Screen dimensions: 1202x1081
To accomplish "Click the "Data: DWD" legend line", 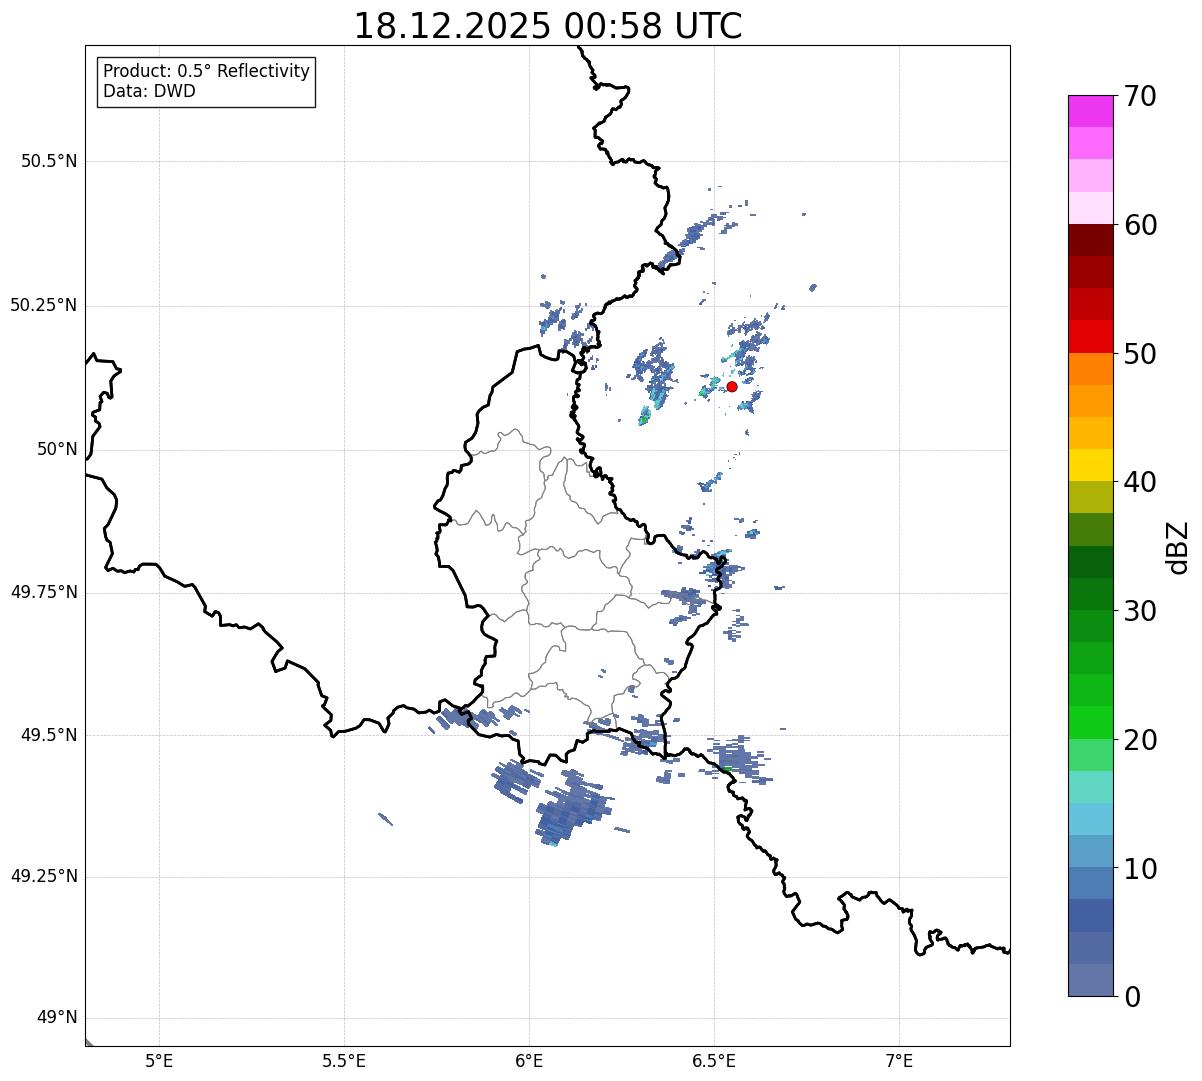I will (x=149, y=92).
